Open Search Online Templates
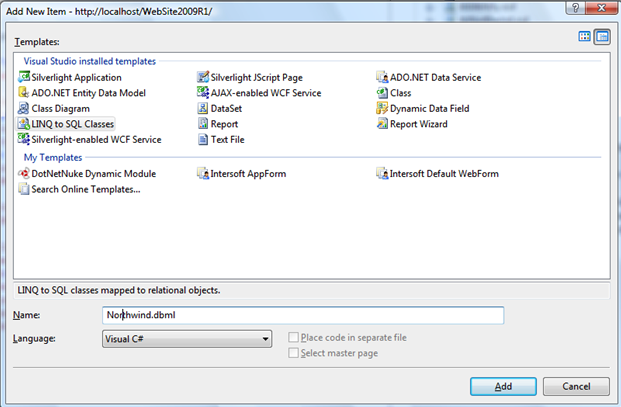Viewport: 621px width, 407px height. [85, 189]
